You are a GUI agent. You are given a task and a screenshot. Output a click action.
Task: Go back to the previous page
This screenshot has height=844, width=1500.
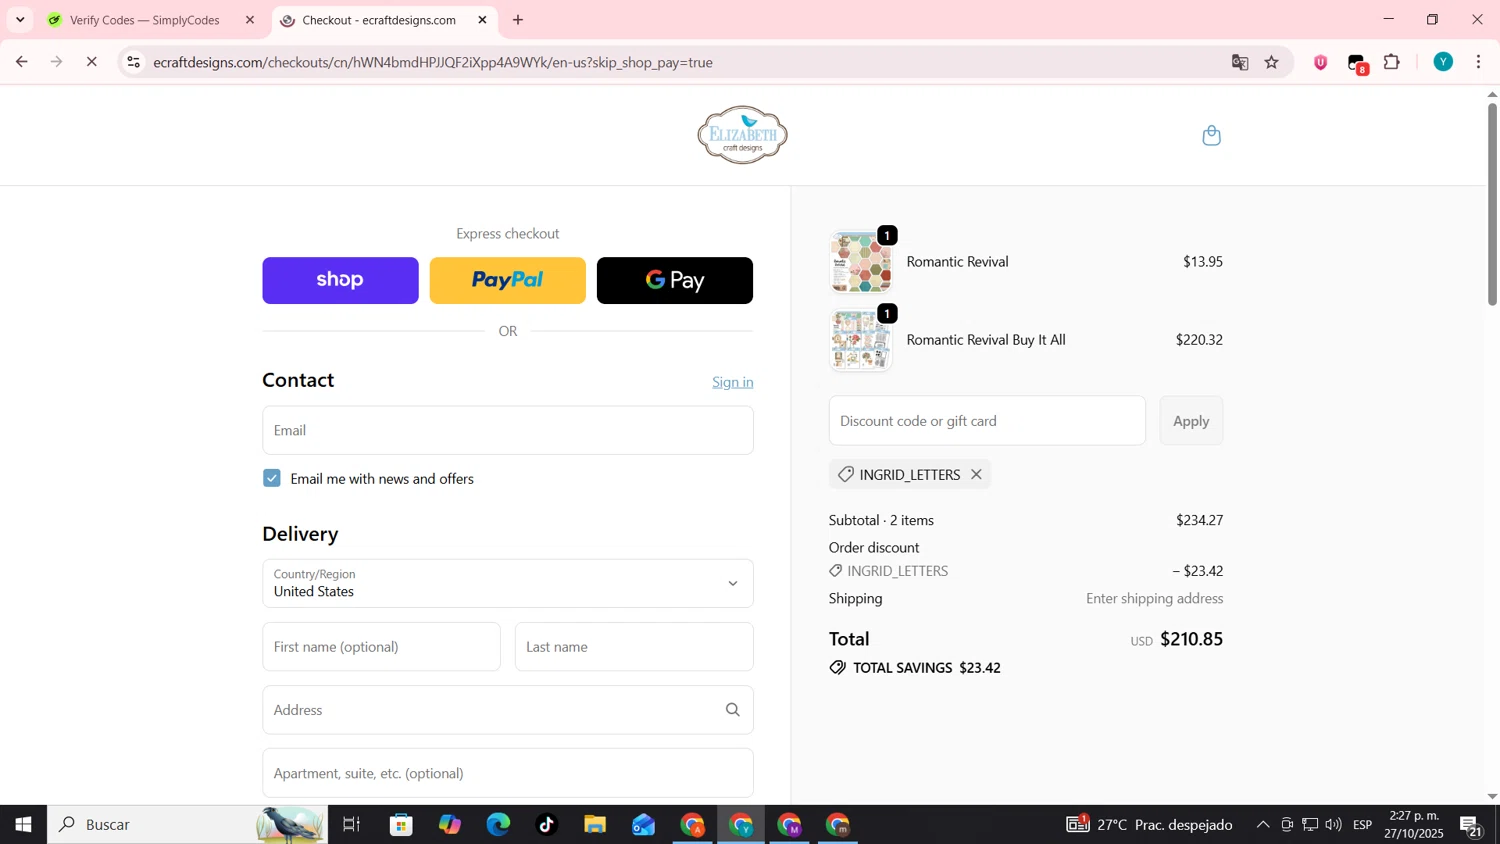[21, 62]
